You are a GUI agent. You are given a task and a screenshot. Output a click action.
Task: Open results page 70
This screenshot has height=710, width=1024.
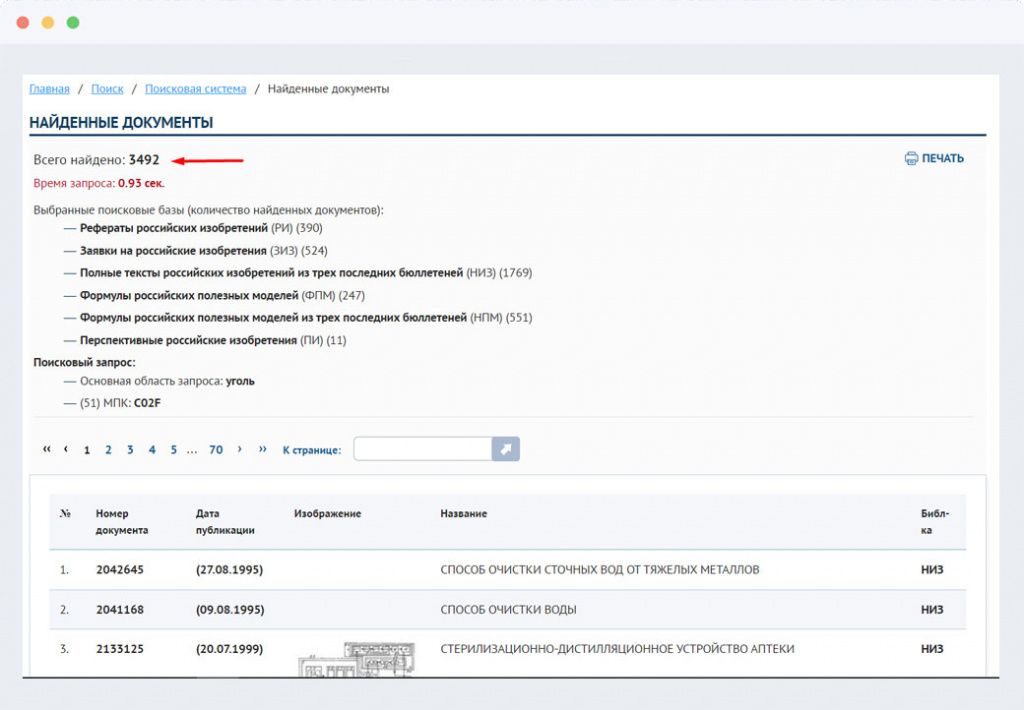click(x=215, y=450)
